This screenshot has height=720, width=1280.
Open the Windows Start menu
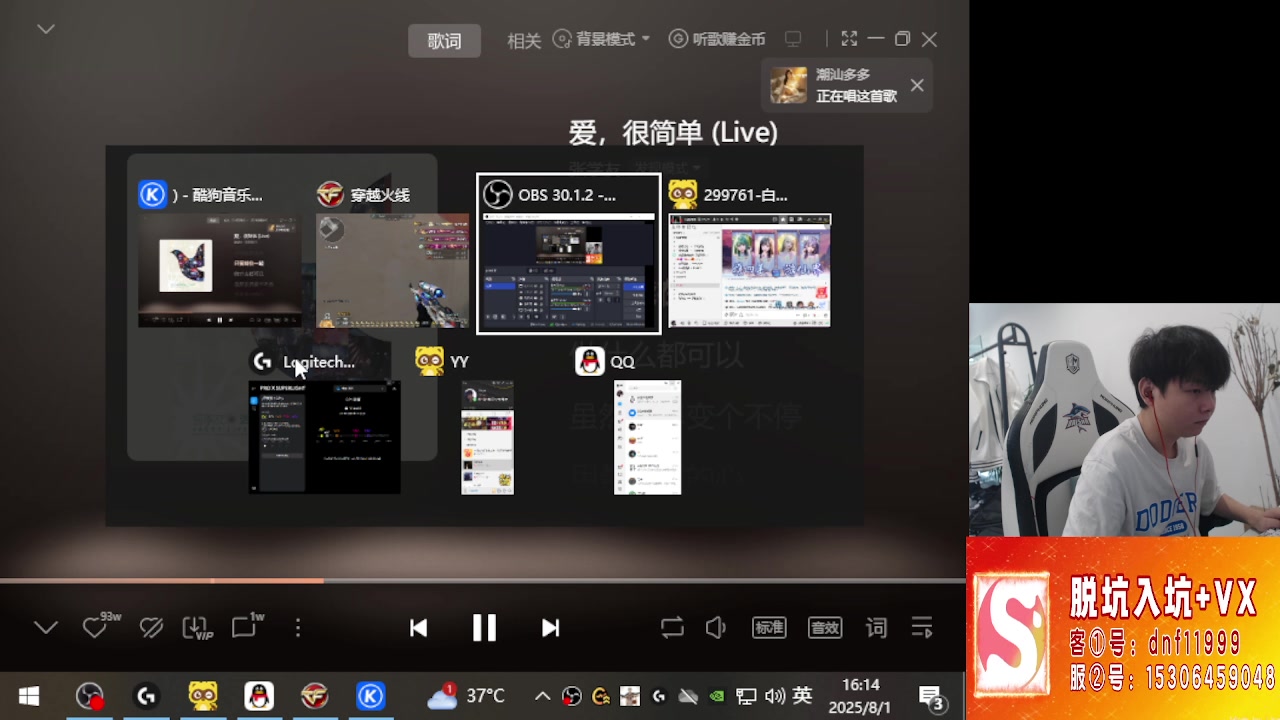(x=29, y=696)
